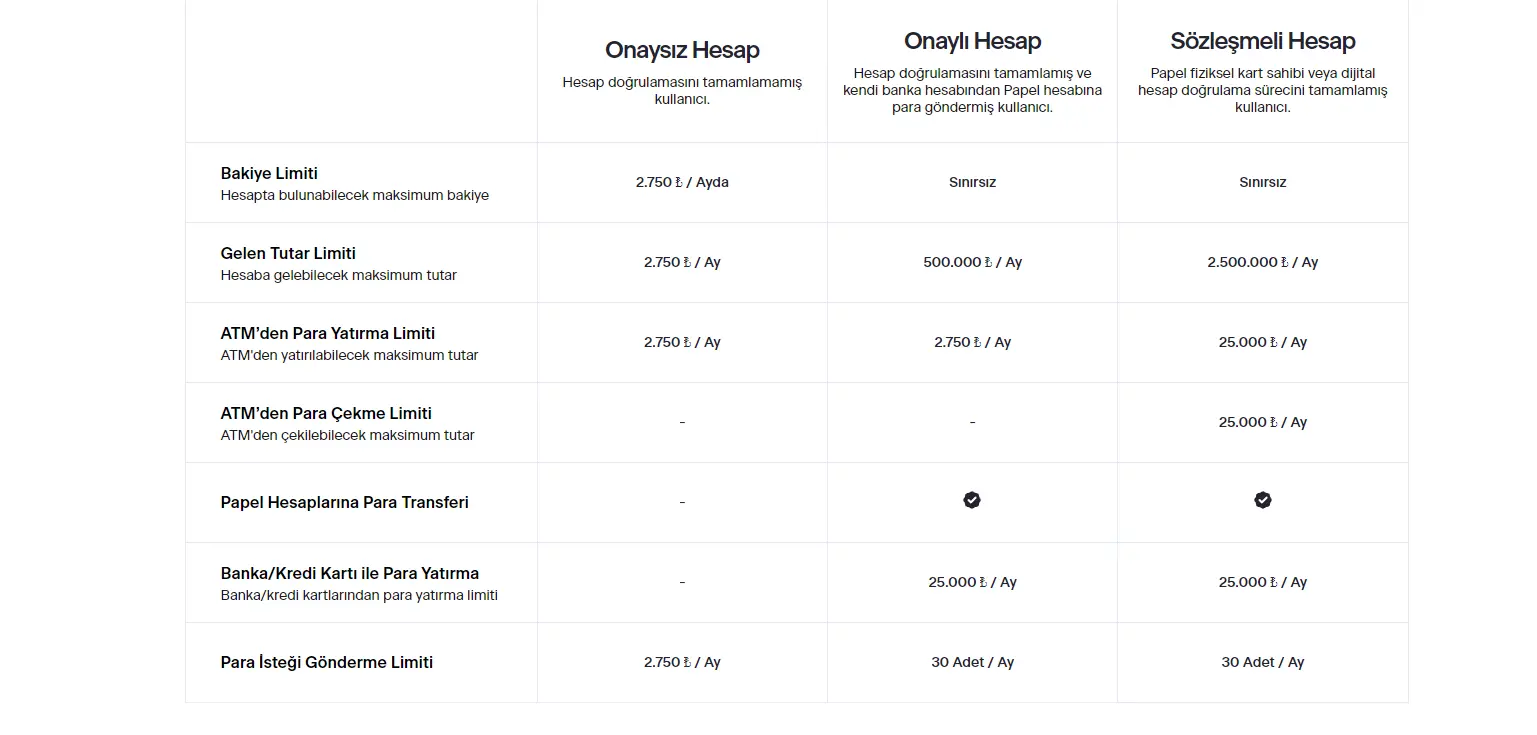Click the Onaylı Hesap Papel transfer checkmark
The height and width of the screenshot is (735, 1537).
(x=972, y=500)
